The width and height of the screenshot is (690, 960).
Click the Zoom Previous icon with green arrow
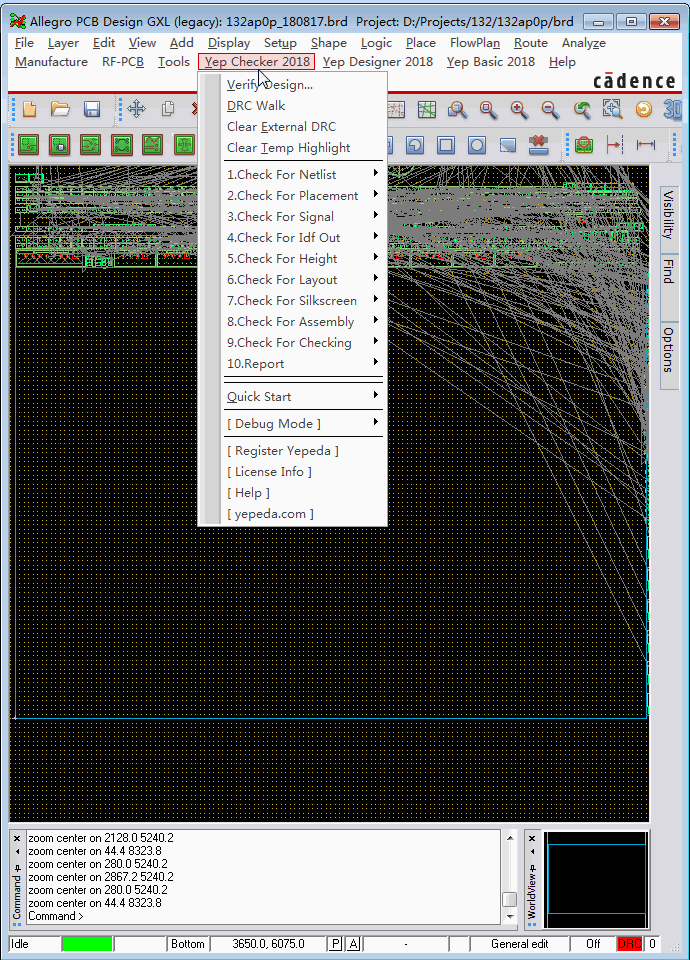(x=582, y=110)
